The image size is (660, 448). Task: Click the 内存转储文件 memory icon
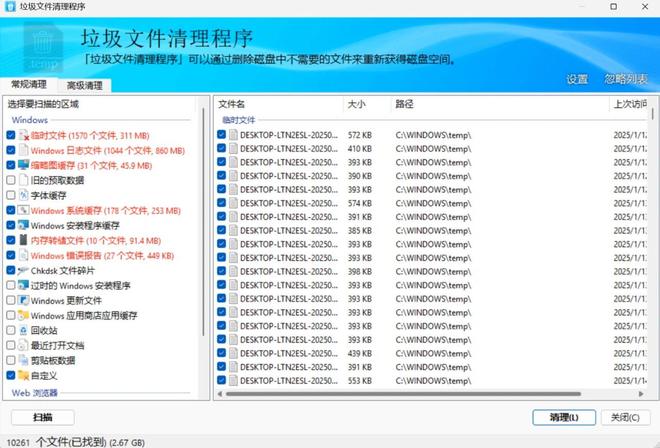(24, 240)
